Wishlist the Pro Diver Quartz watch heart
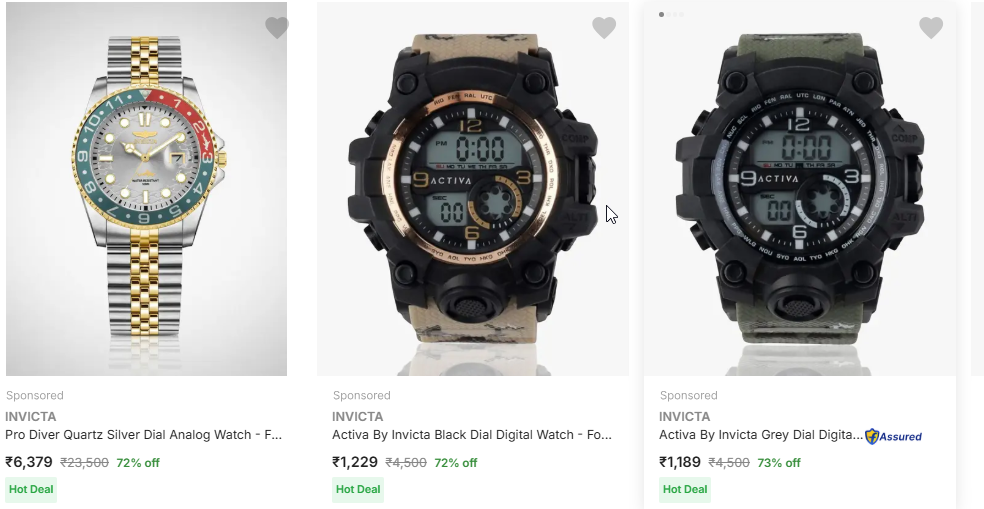This screenshot has height=509, width=984. tap(277, 28)
